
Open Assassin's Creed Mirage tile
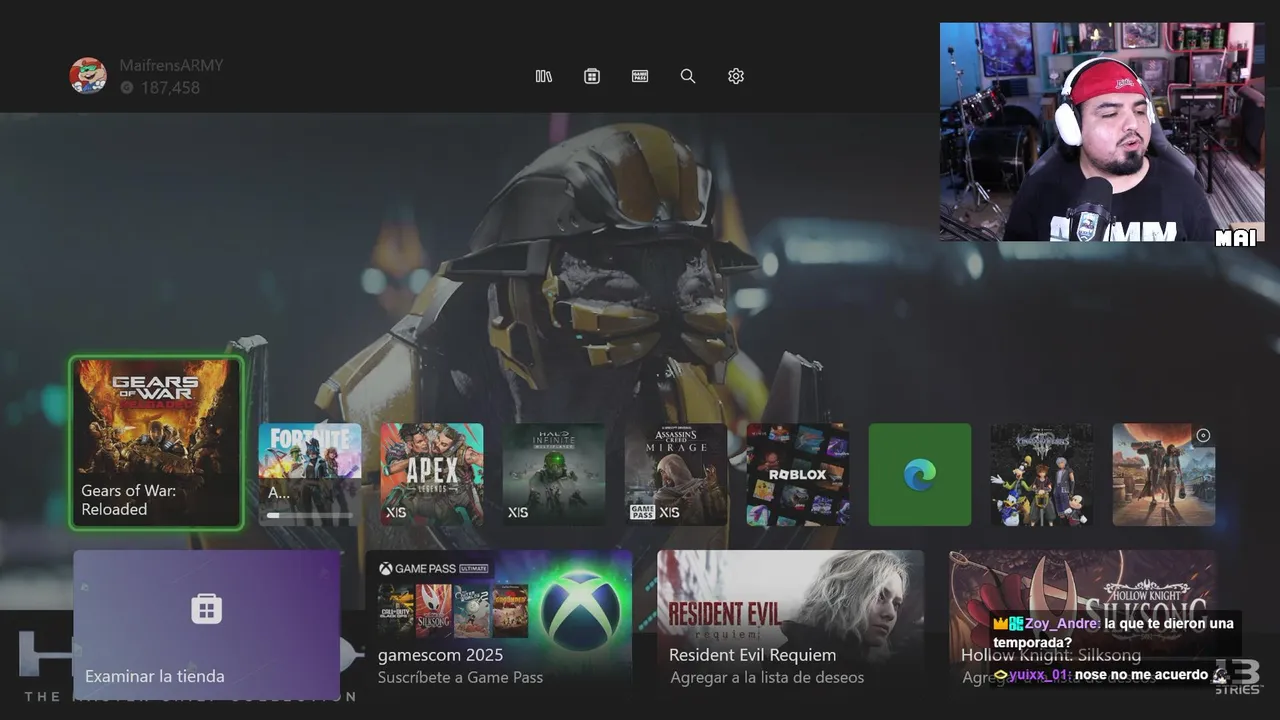(x=676, y=474)
